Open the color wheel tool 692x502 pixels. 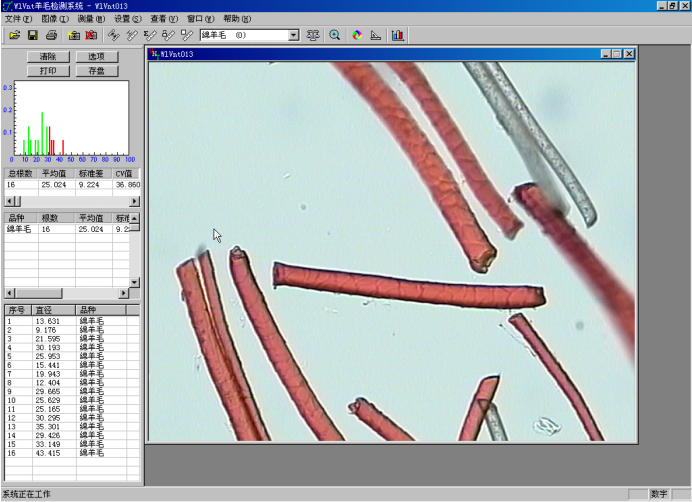point(357,35)
